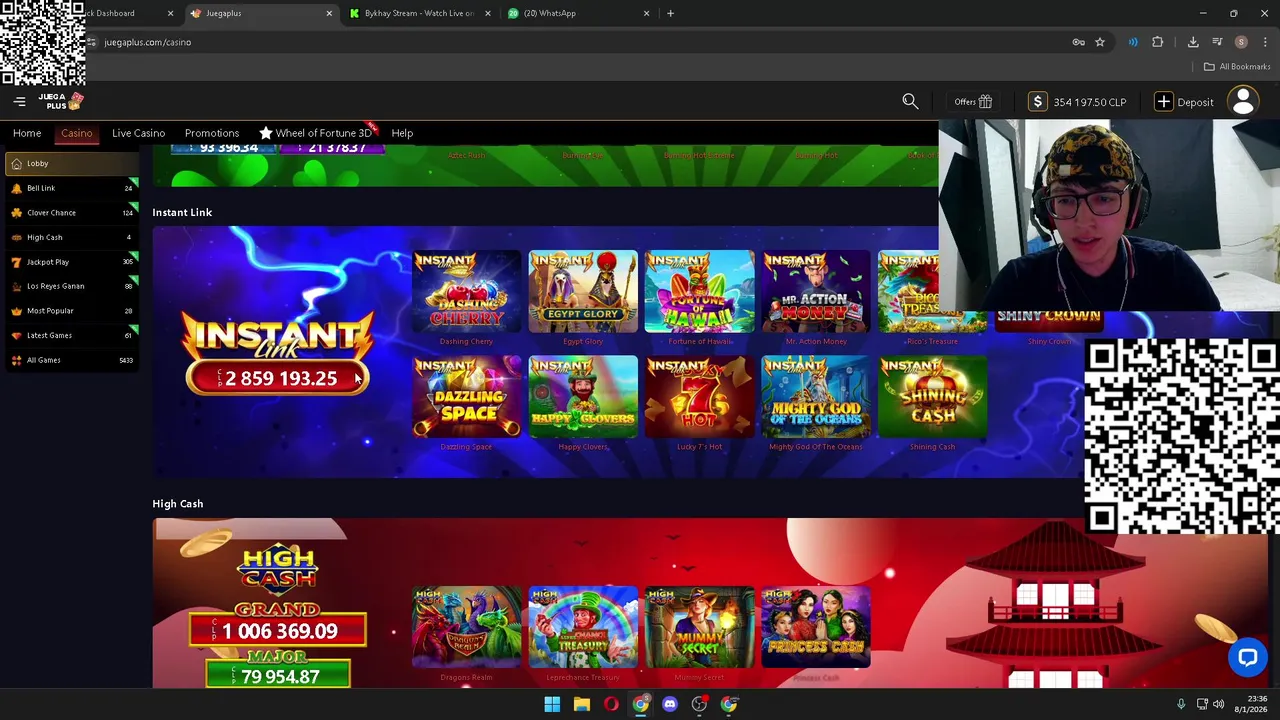
Task: Open the Princess Cash game
Action: point(816,627)
